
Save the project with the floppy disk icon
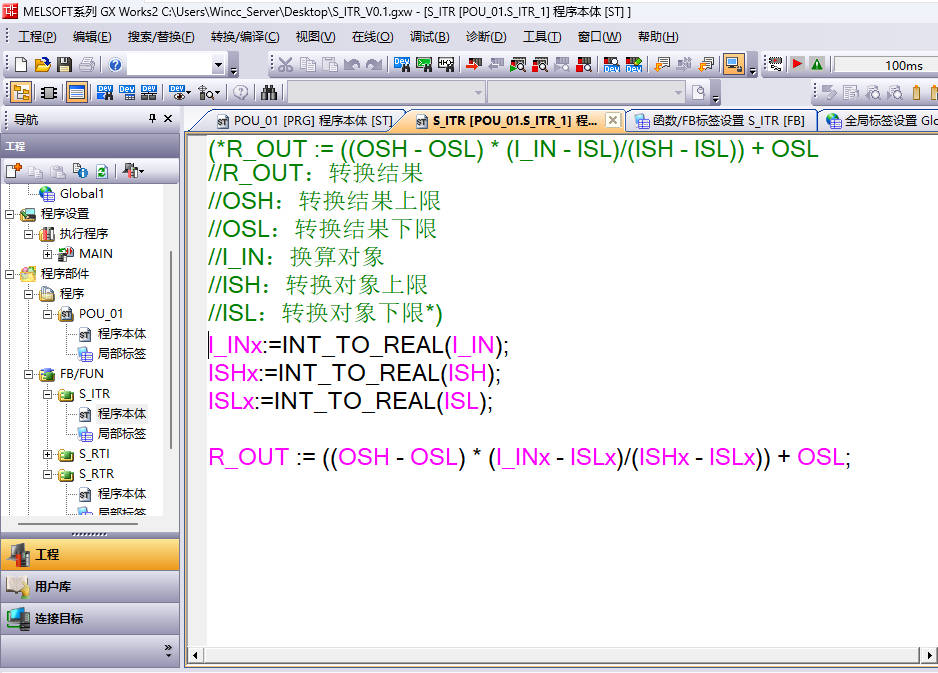(64, 65)
